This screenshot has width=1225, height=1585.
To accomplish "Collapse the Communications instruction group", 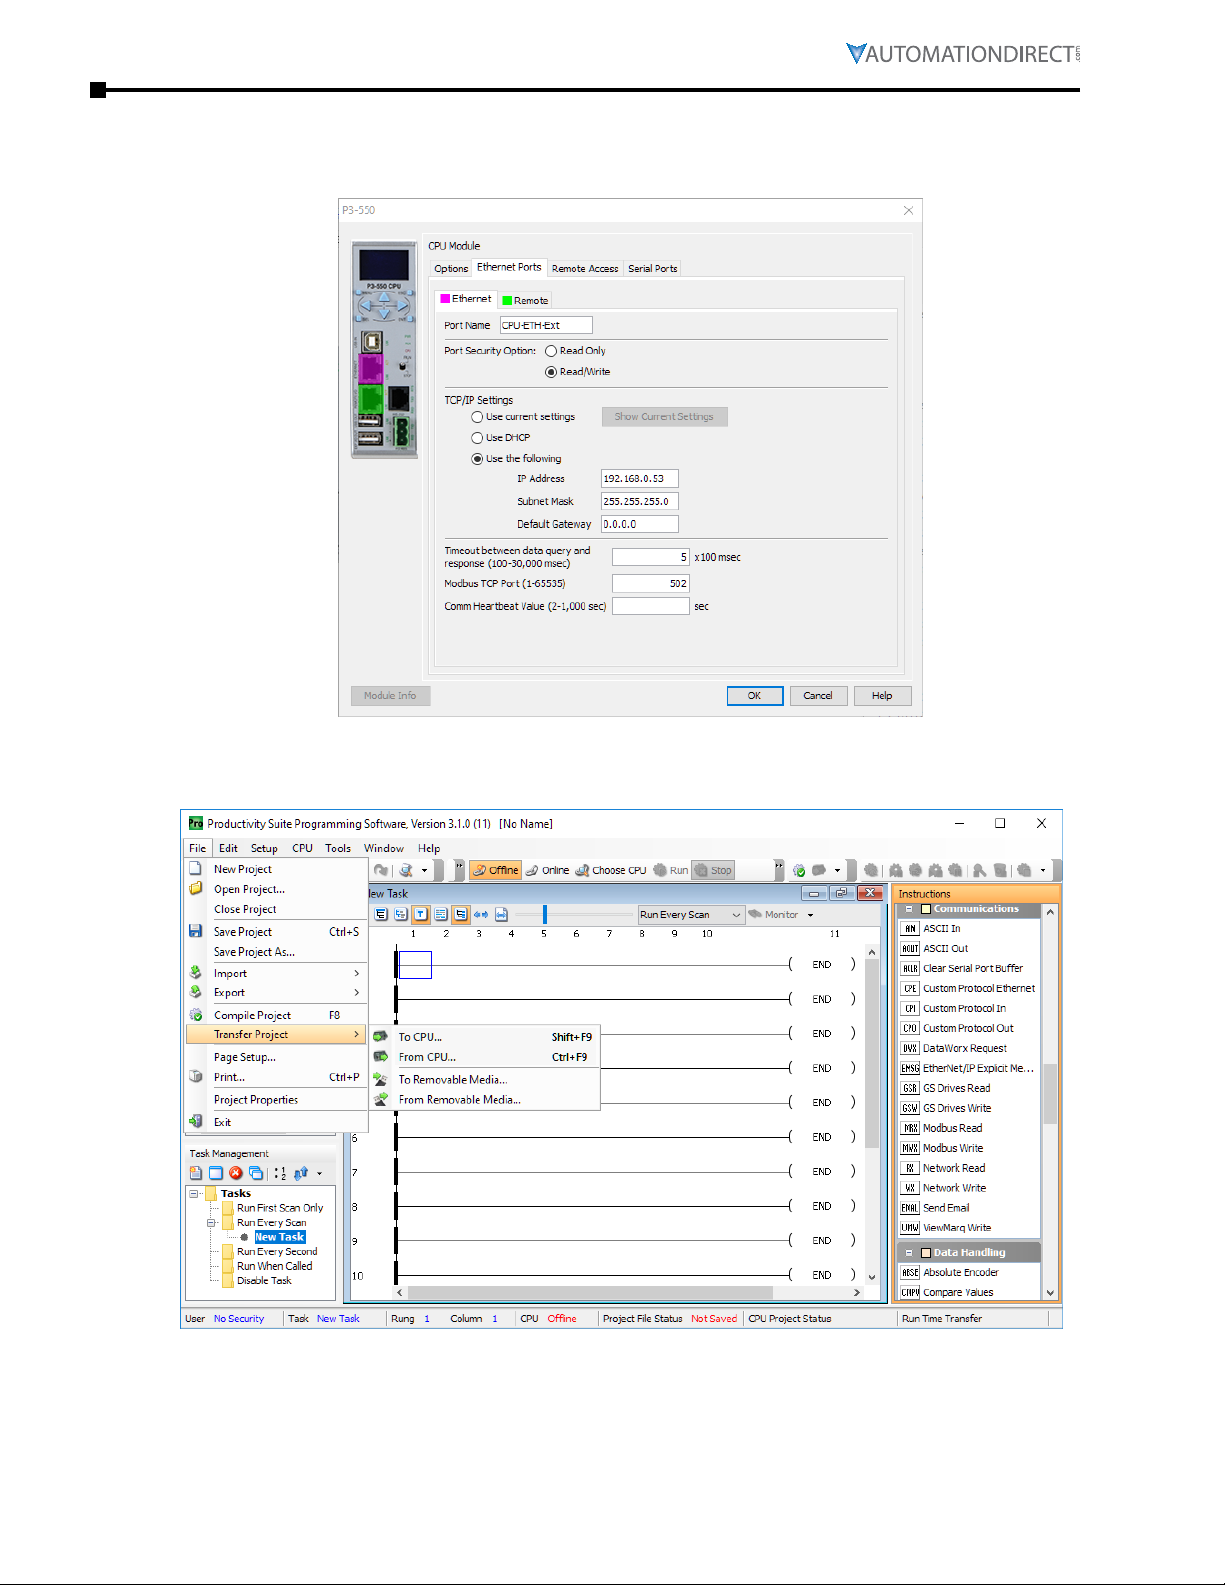I will pos(908,909).
